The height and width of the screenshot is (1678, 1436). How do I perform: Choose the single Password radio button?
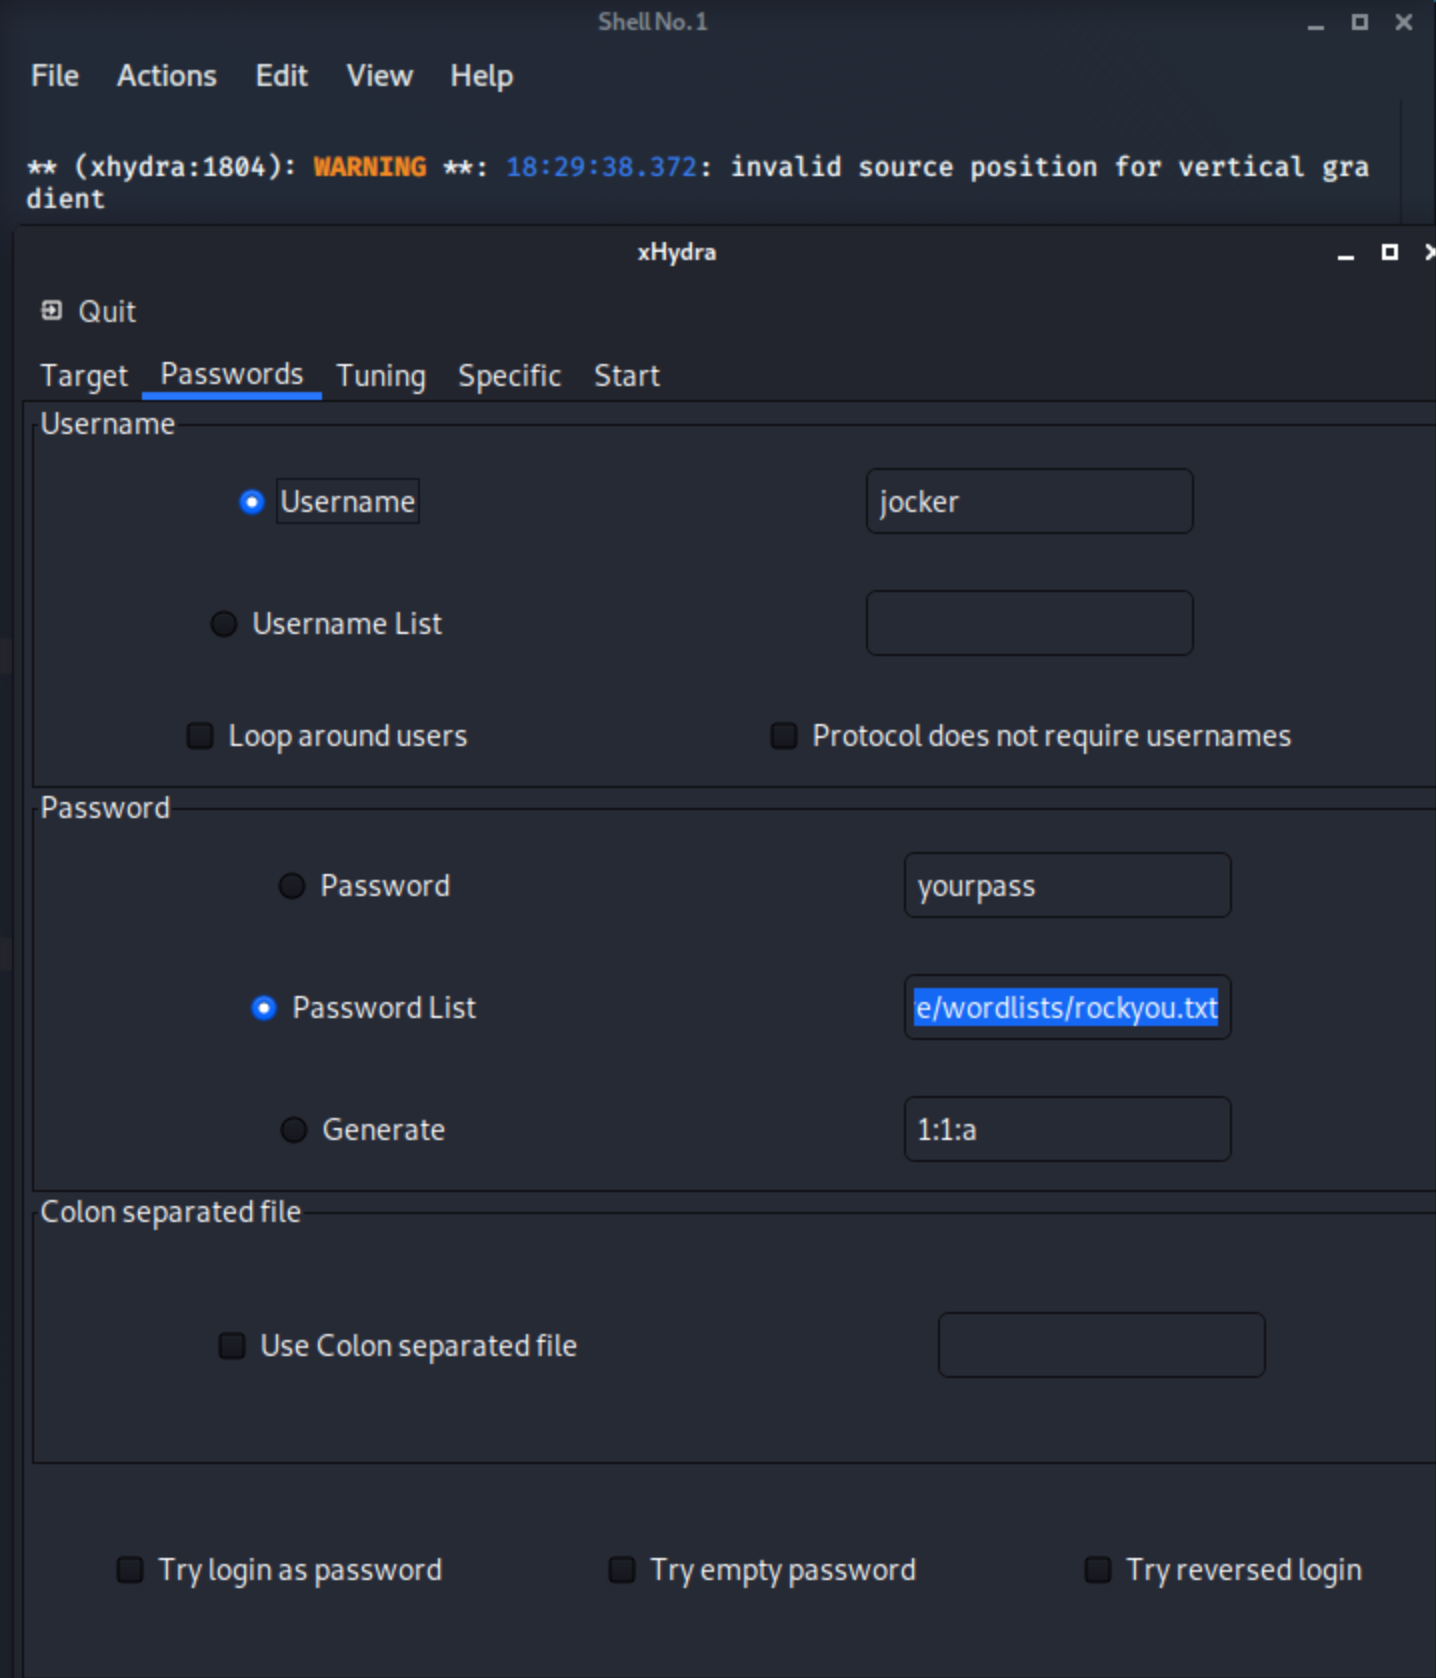(x=292, y=886)
